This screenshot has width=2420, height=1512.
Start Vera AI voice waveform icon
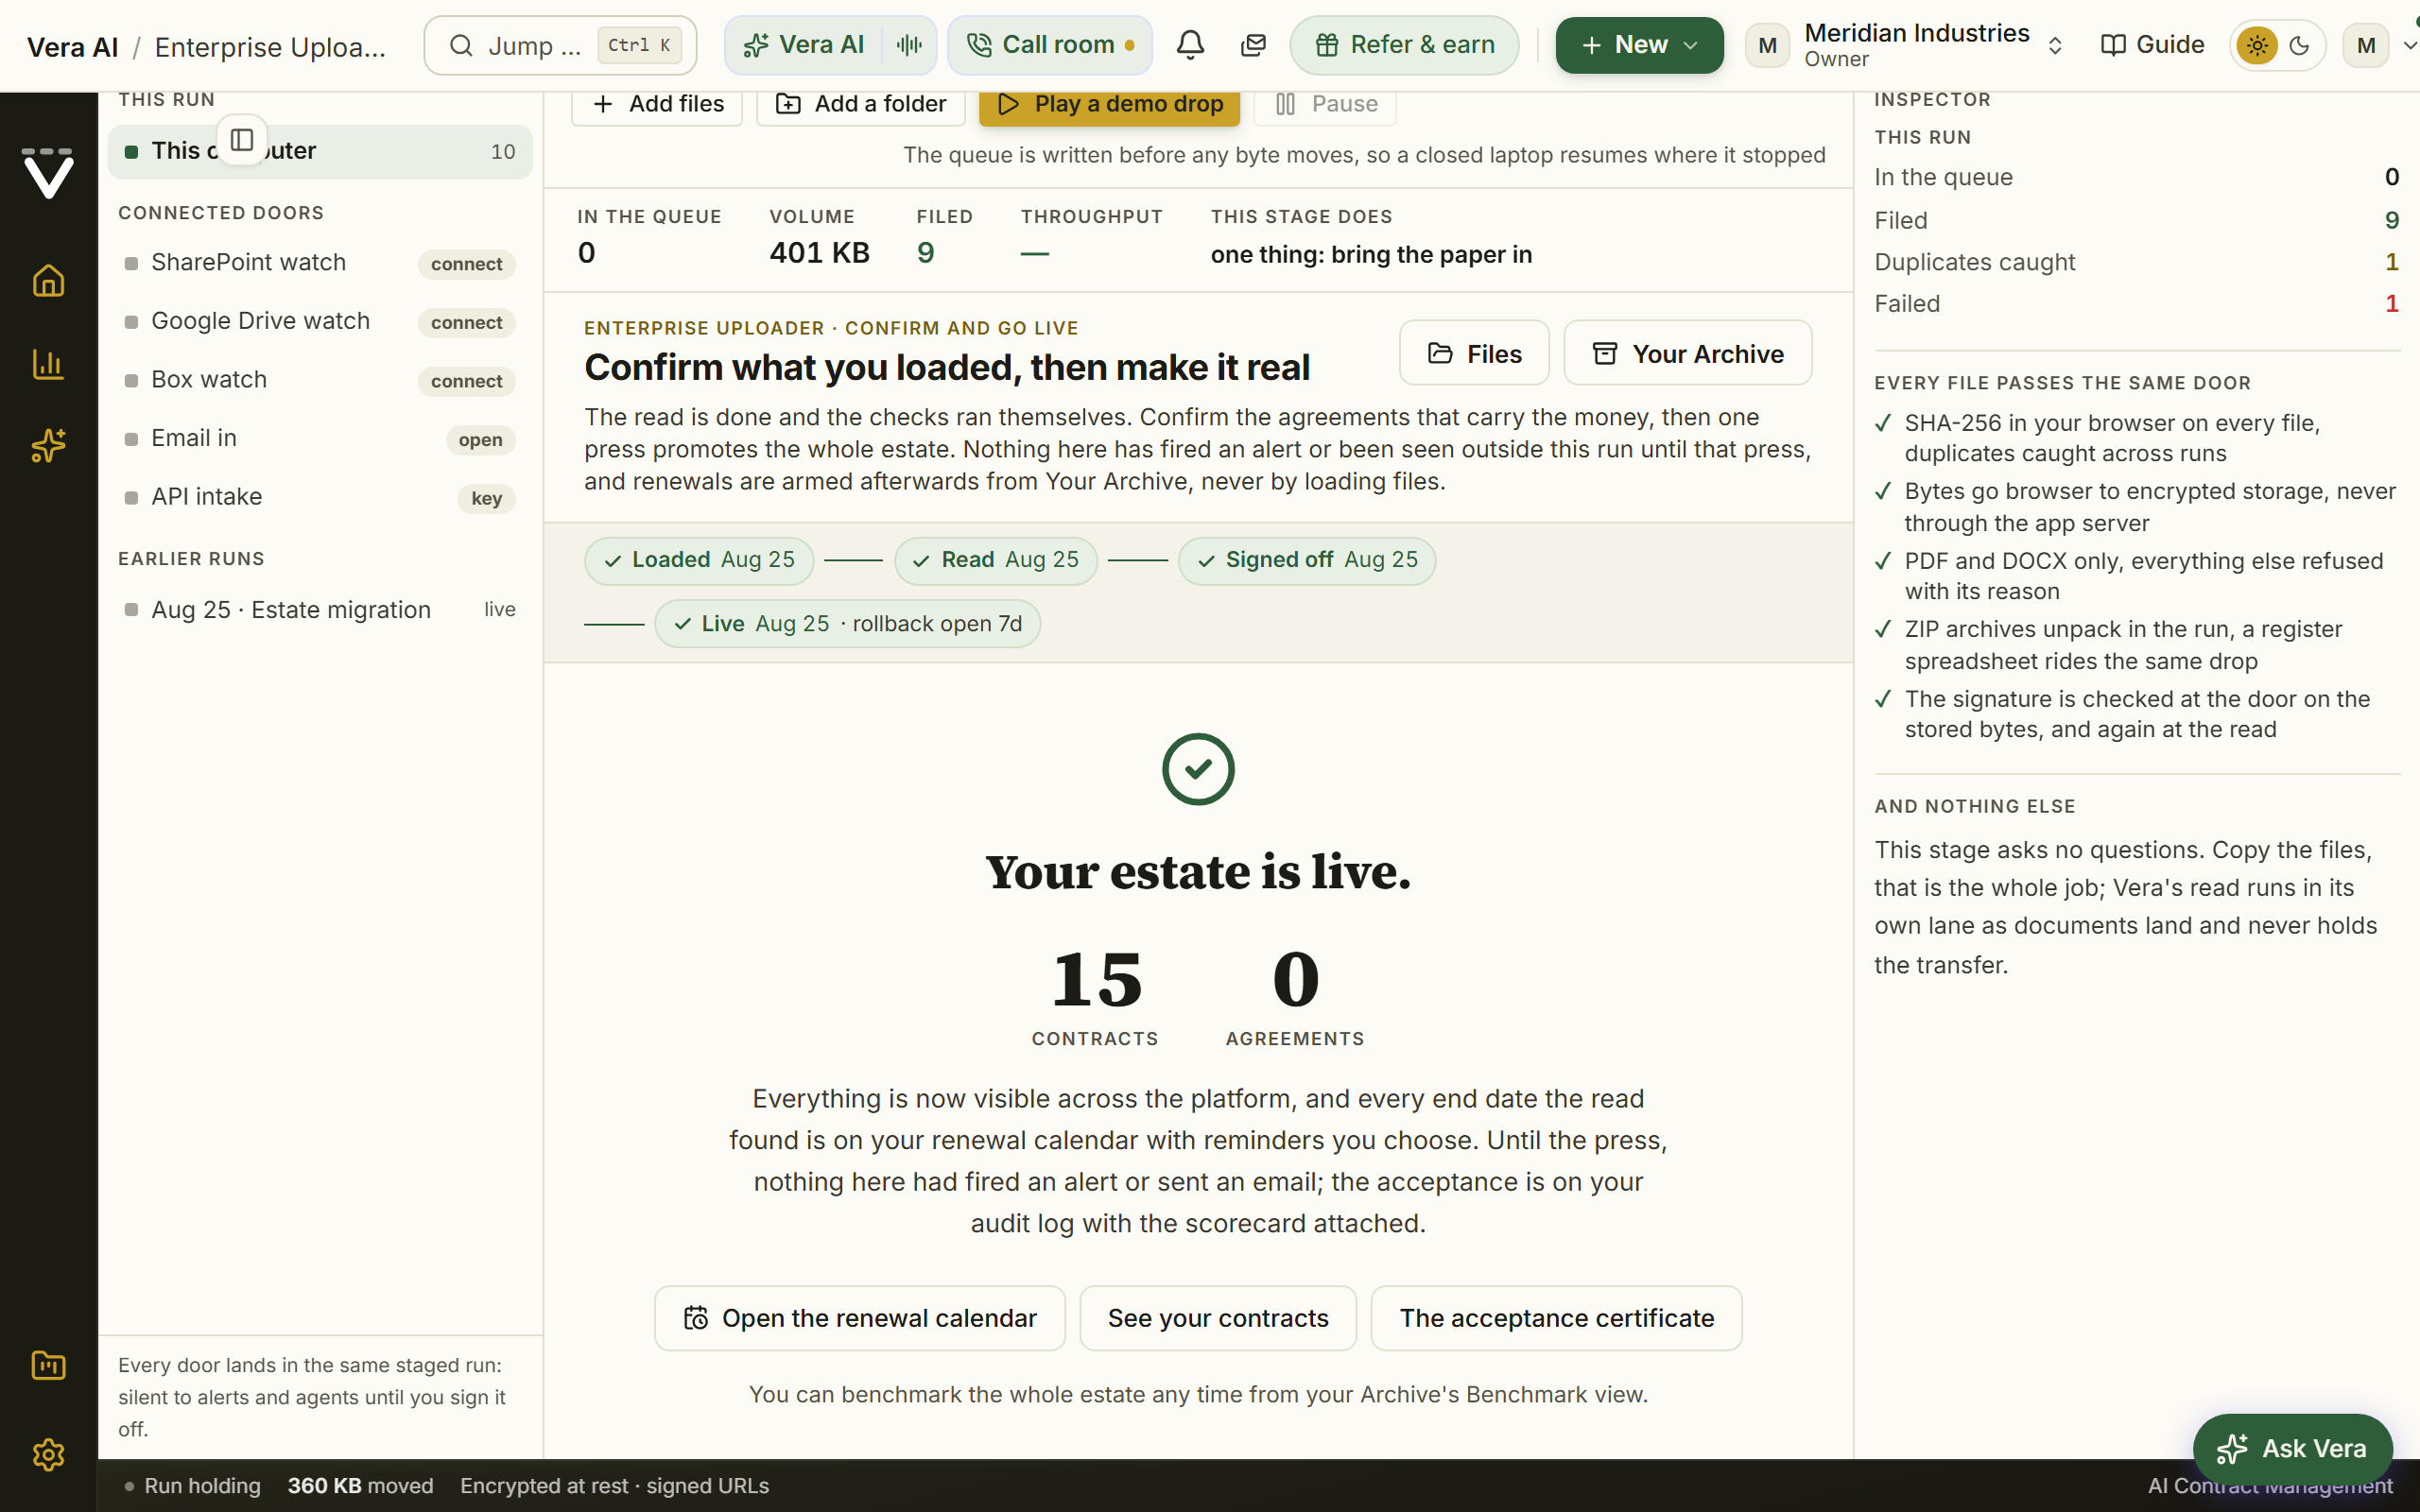click(909, 45)
